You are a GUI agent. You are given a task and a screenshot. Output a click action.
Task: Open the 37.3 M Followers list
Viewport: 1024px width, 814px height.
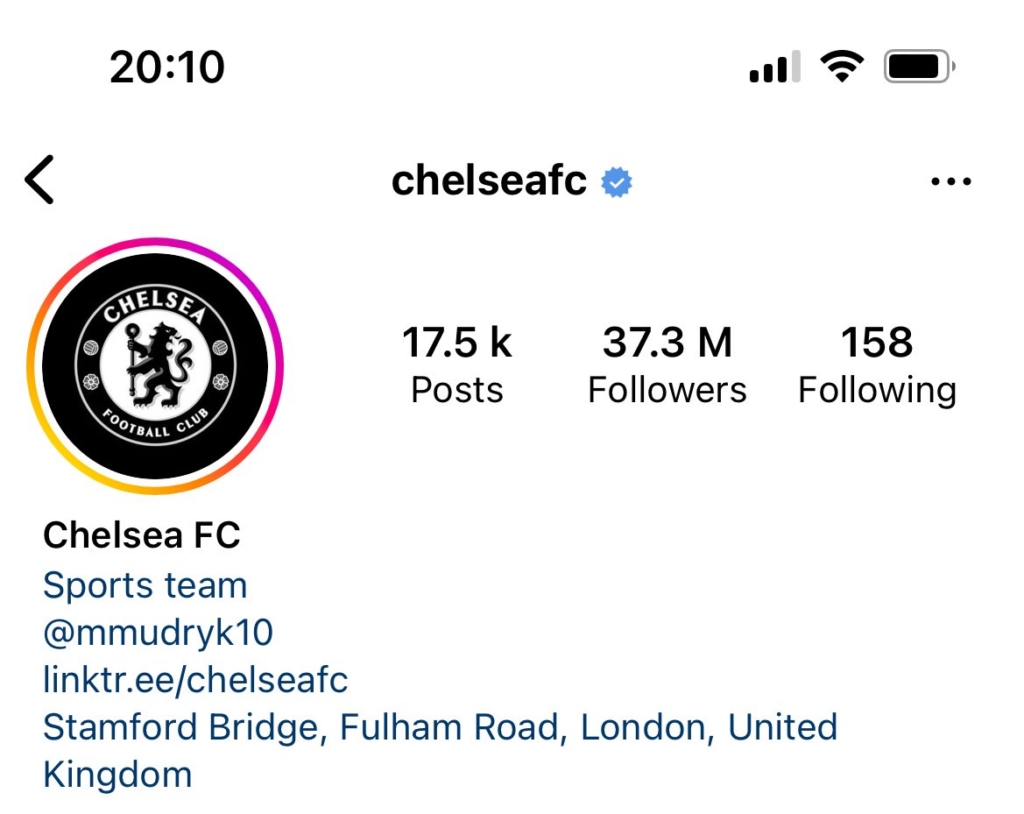tap(667, 366)
